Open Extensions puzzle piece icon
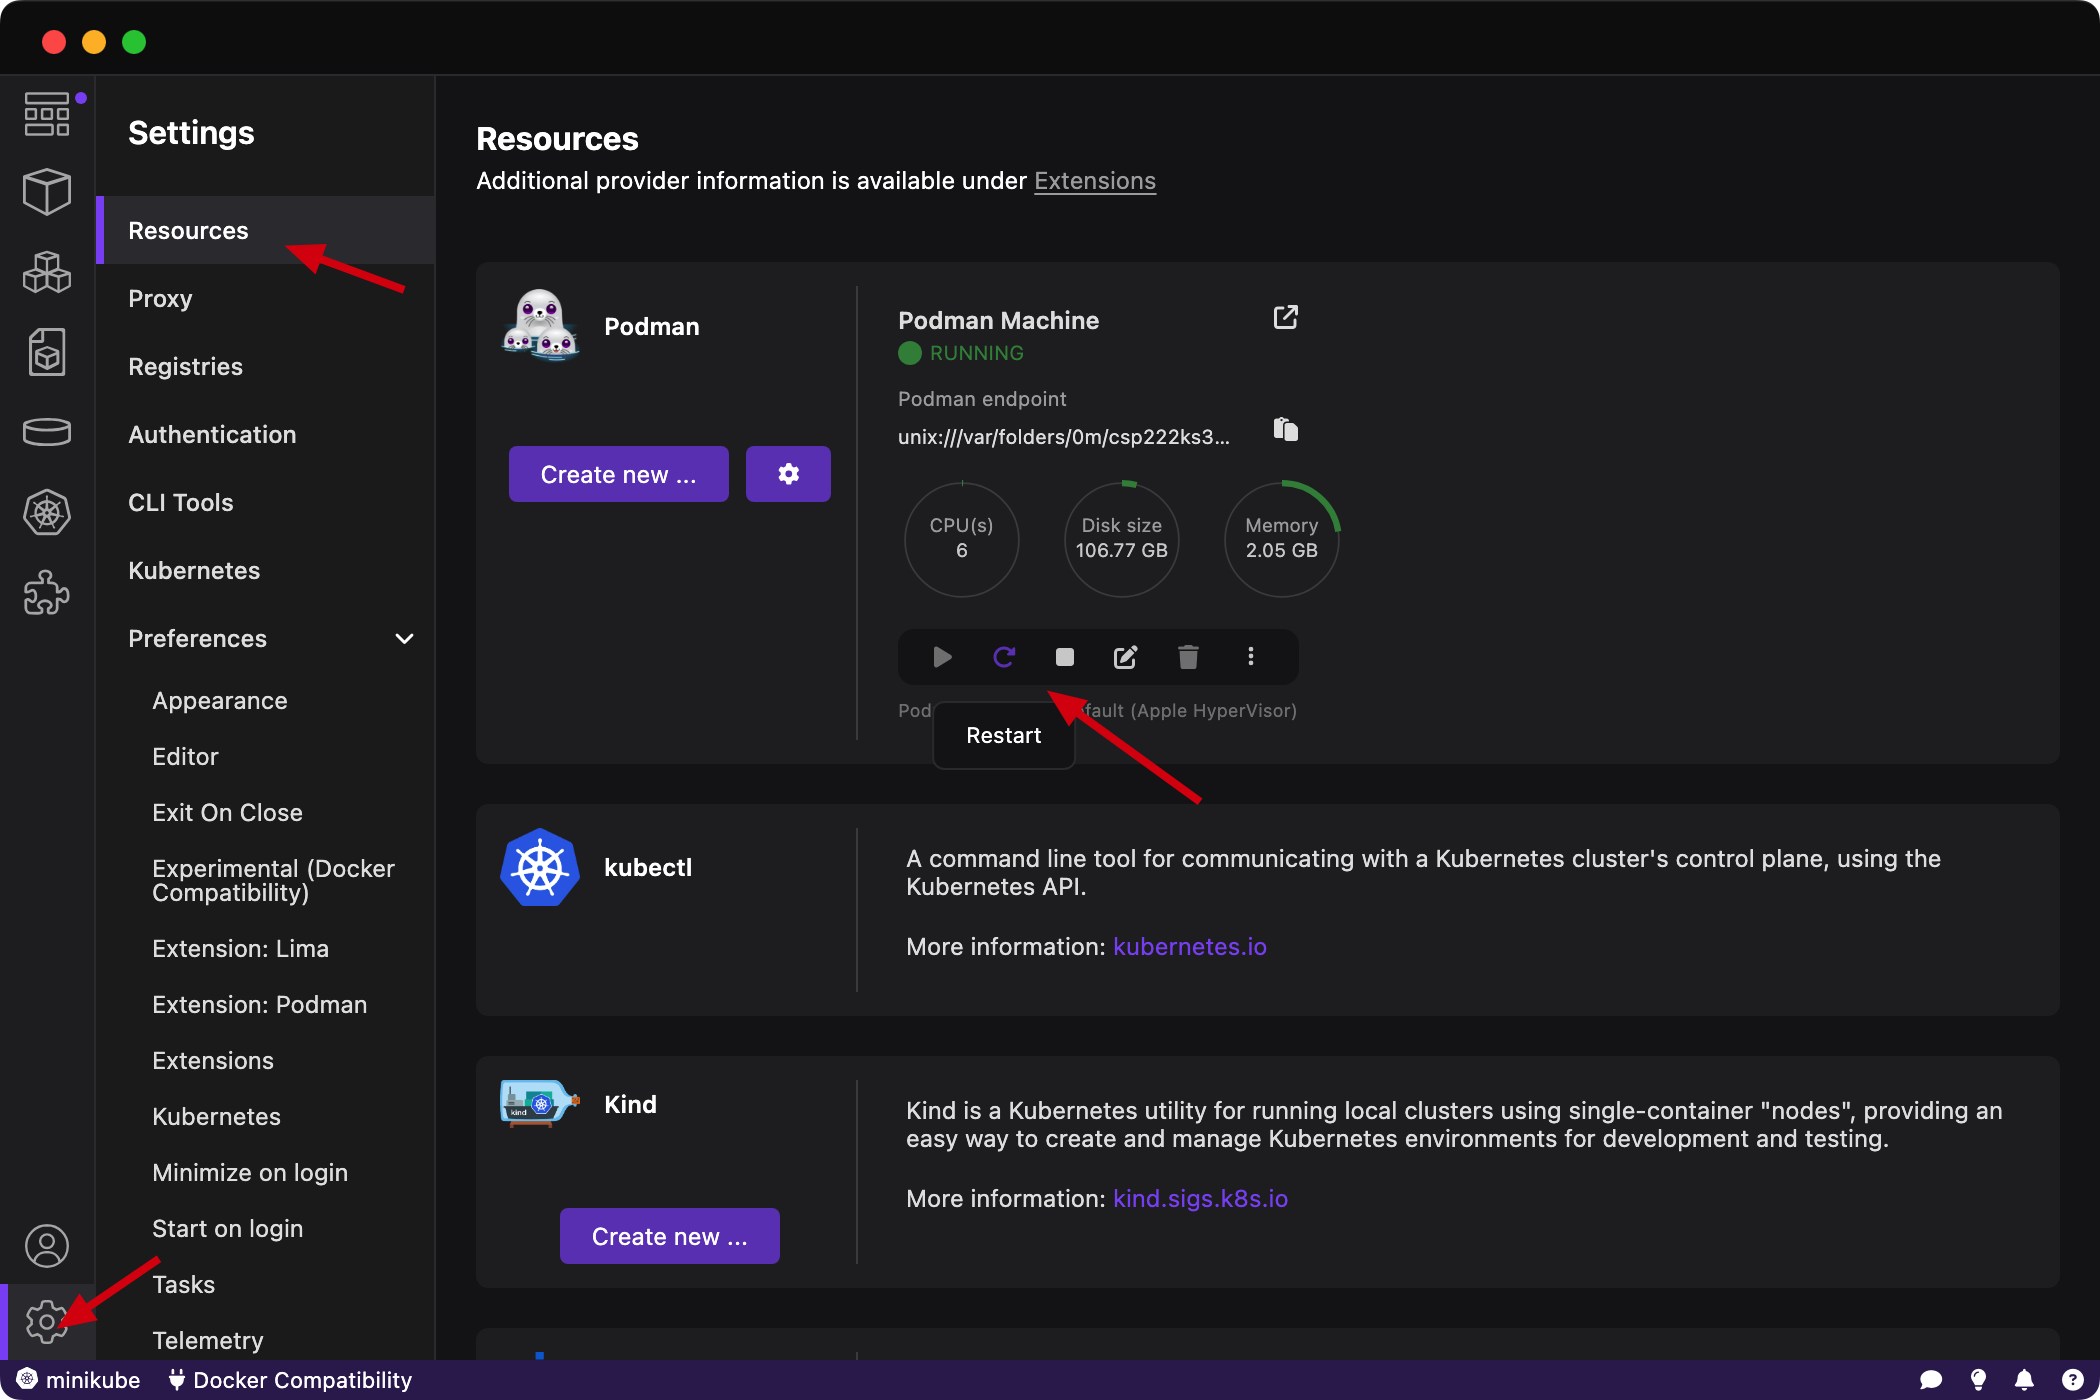 [x=47, y=593]
